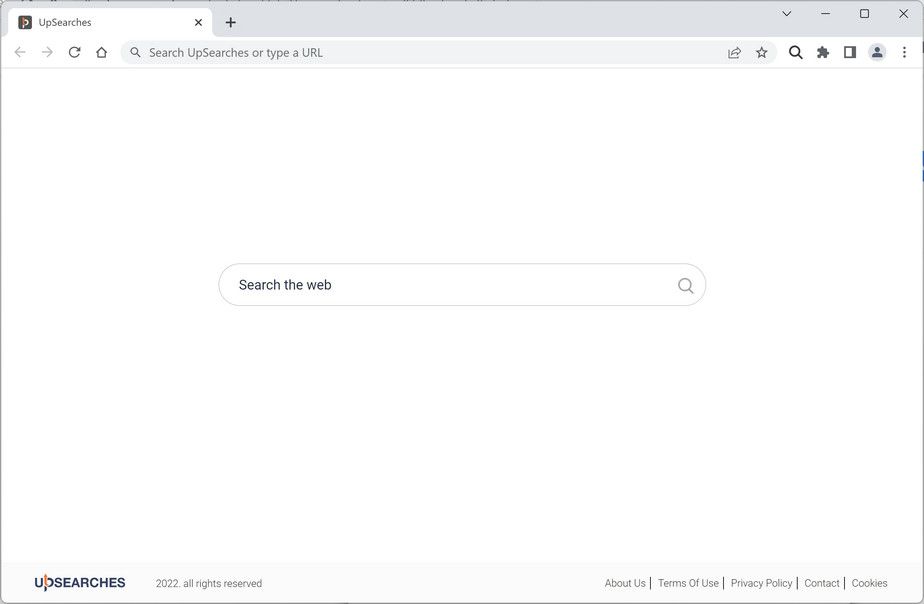Open a new tab with the plus button
Screen dimensions: 924x604
[230, 22]
